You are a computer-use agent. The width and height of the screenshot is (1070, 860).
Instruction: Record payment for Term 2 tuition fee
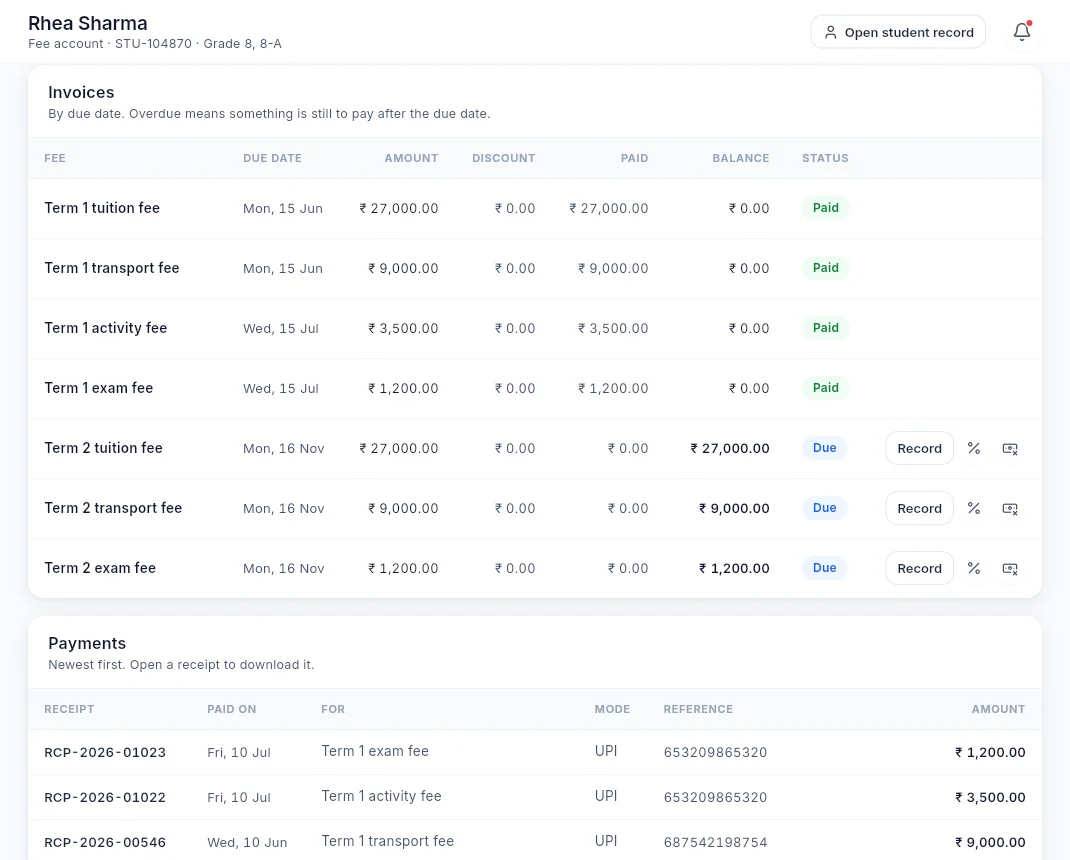click(919, 448)
